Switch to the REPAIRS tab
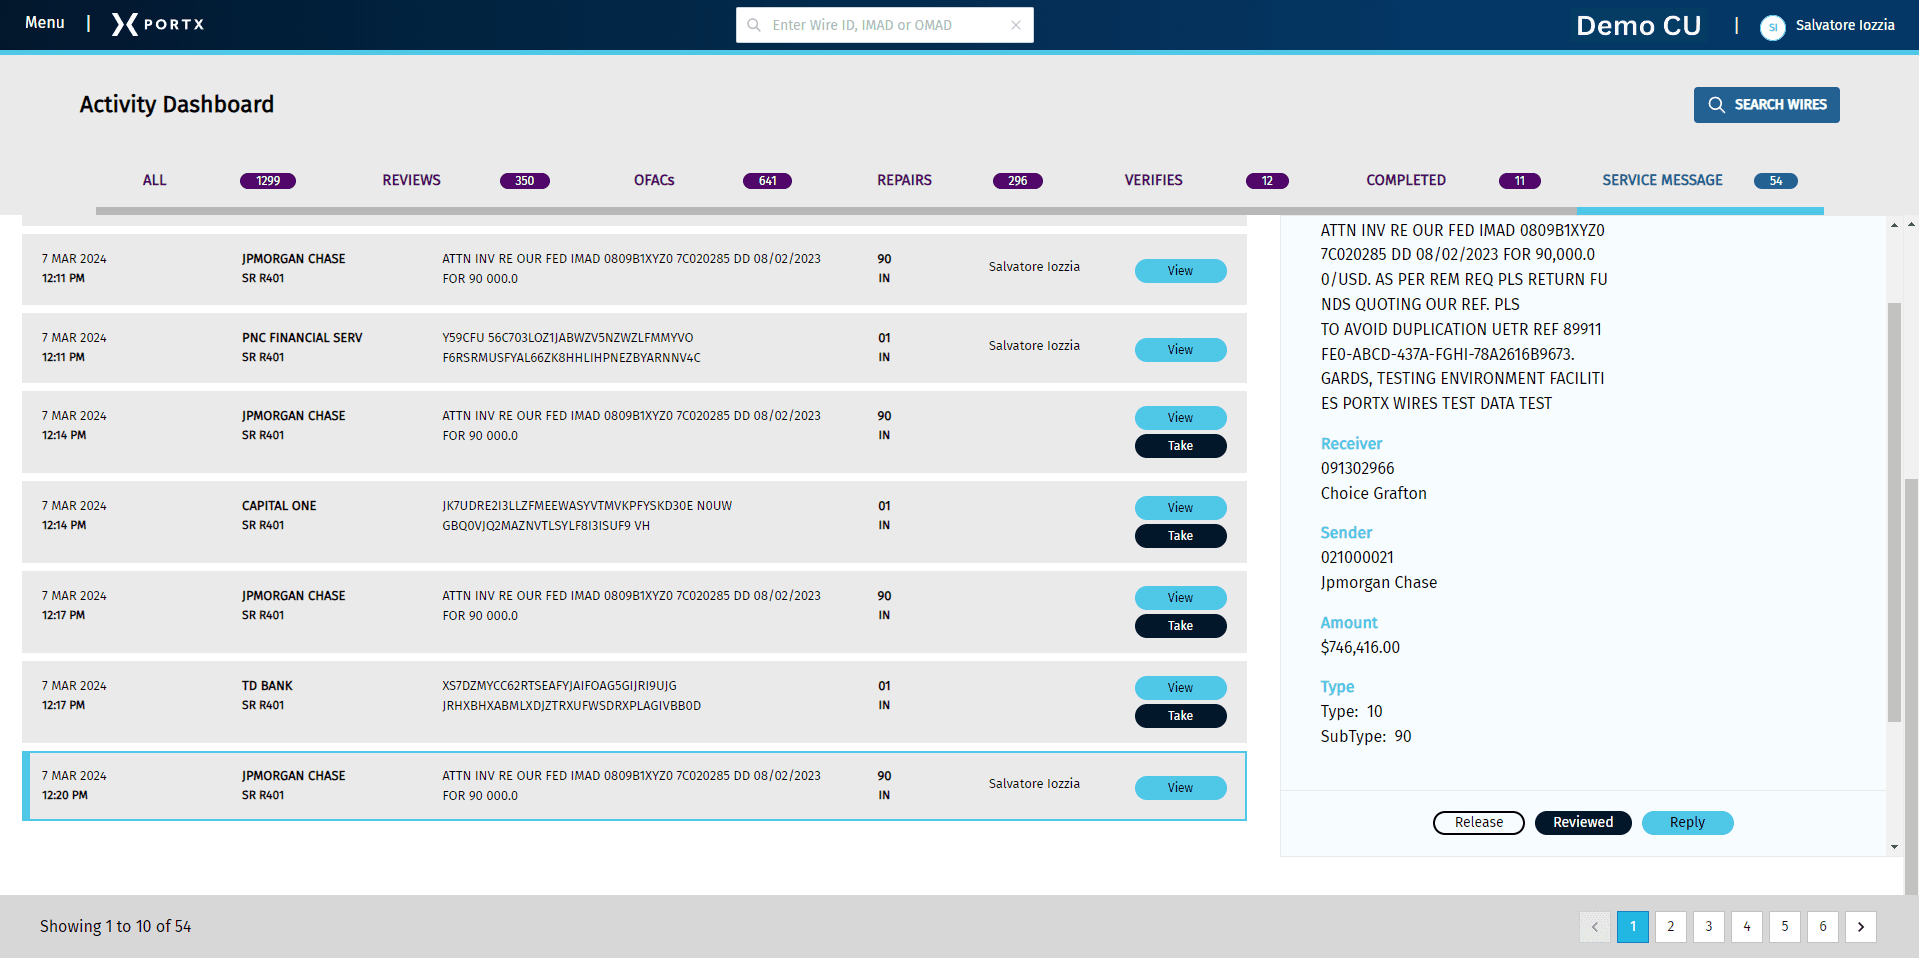 [x=904, y=180]
